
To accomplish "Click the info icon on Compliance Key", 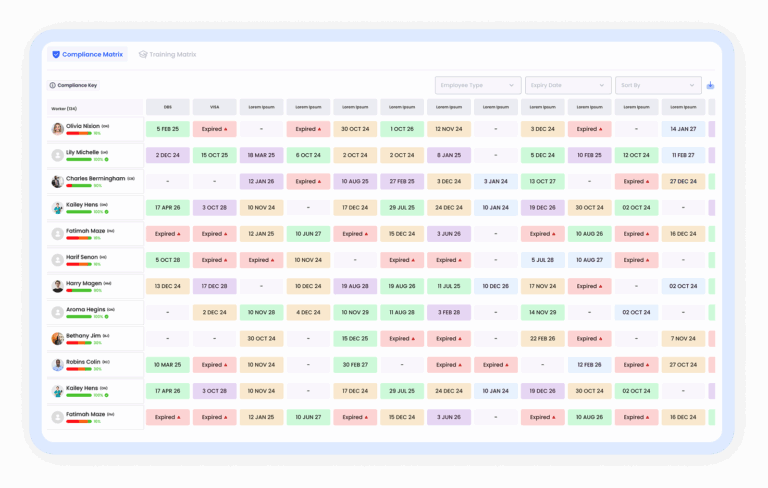I will (x=52, y=86).
